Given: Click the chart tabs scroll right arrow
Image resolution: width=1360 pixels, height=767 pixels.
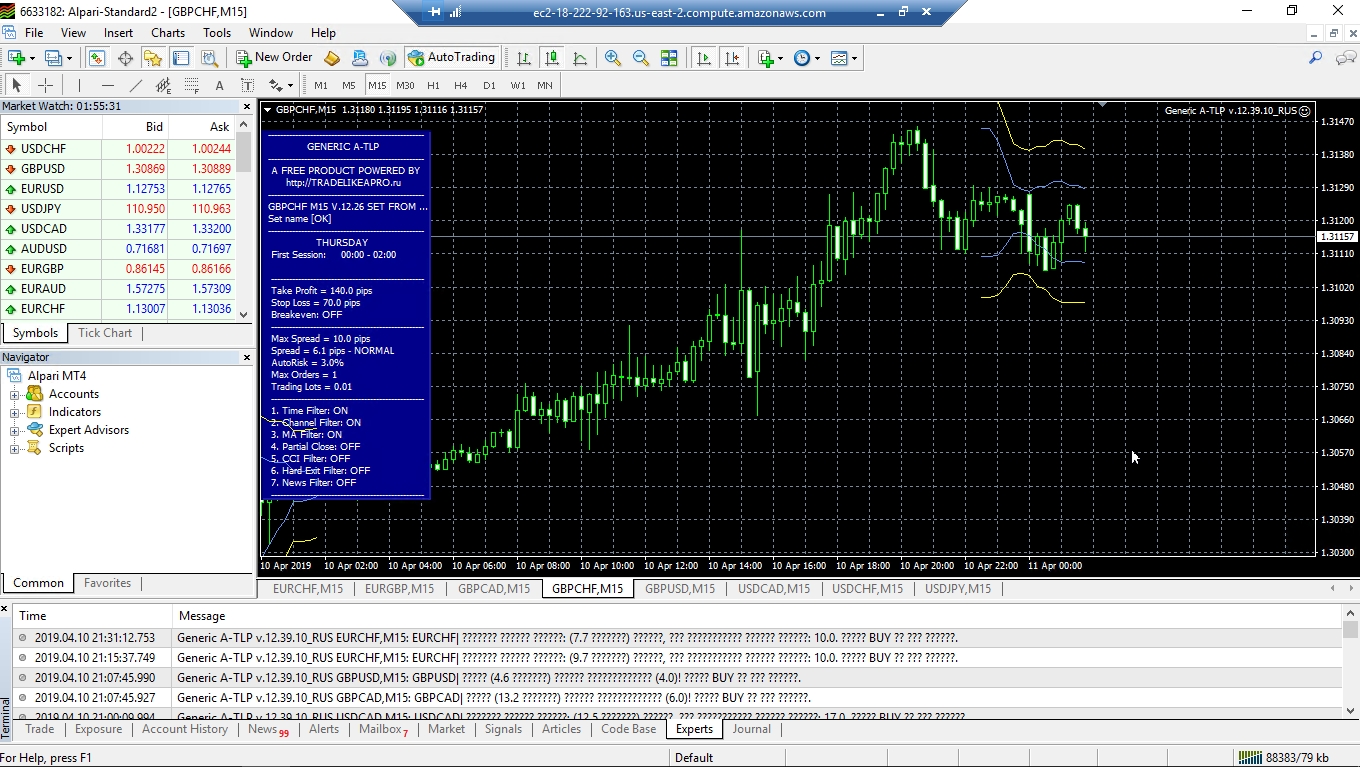Looking at the screenshot, I should pyautogui.click(x=1350, y=589).
